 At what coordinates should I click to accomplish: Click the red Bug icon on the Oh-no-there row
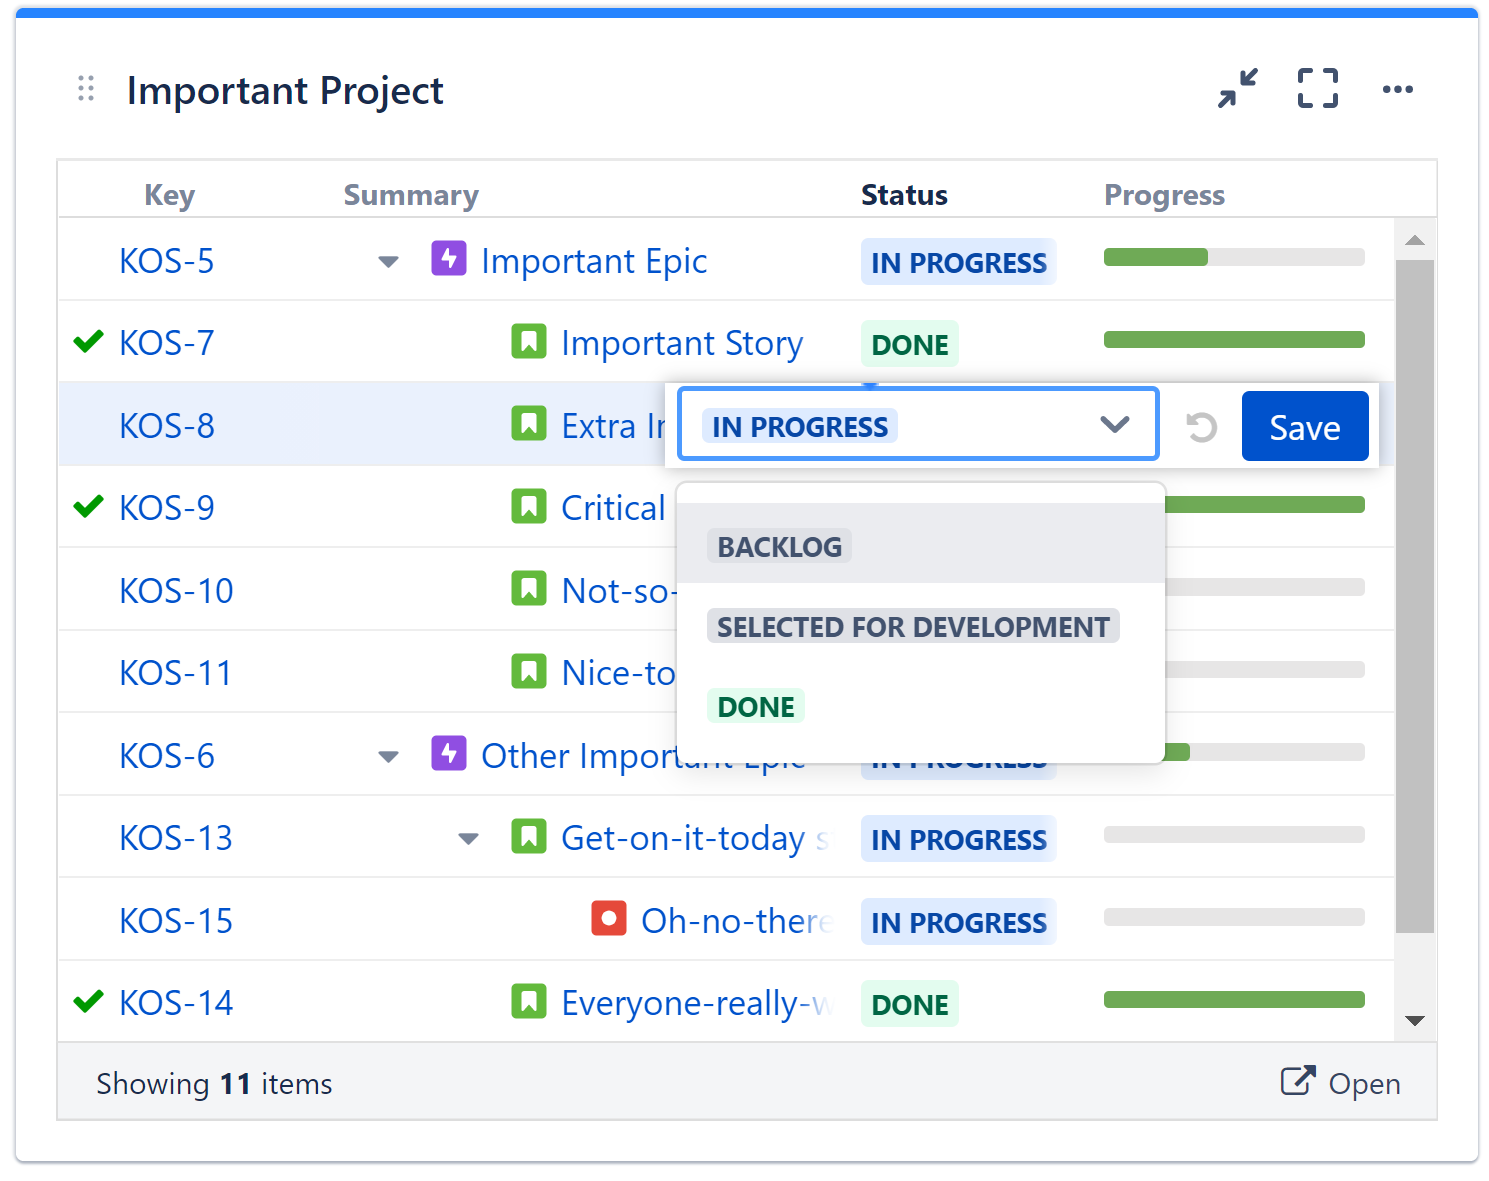pyautogui.click(x=608, y=918)
